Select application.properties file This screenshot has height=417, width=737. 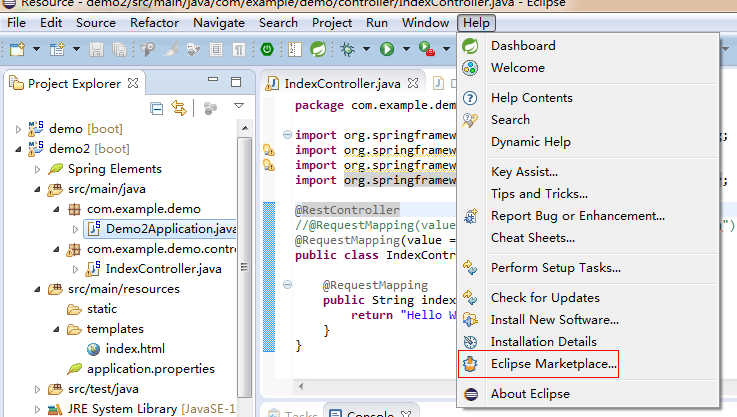click(150, 369)
